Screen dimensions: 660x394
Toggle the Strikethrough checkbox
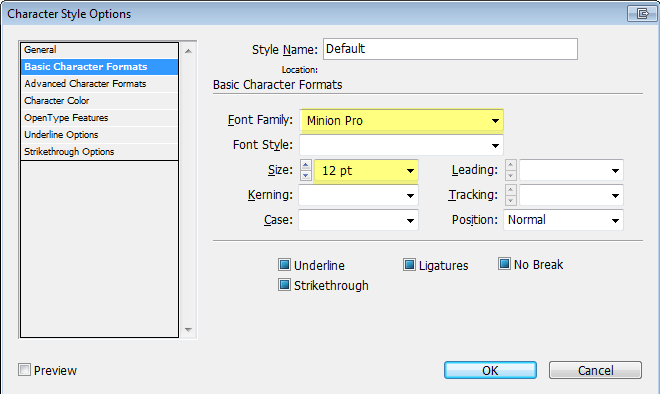tap(285, 285)
